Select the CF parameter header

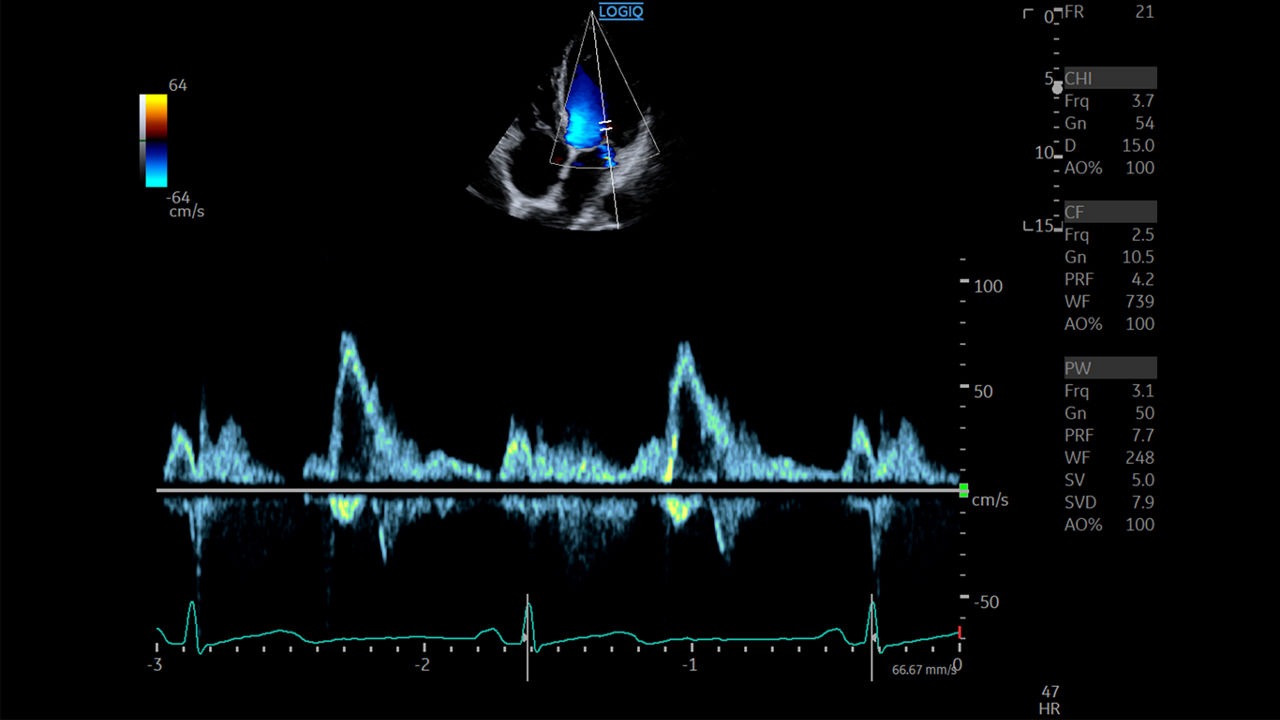[1110, 212]
